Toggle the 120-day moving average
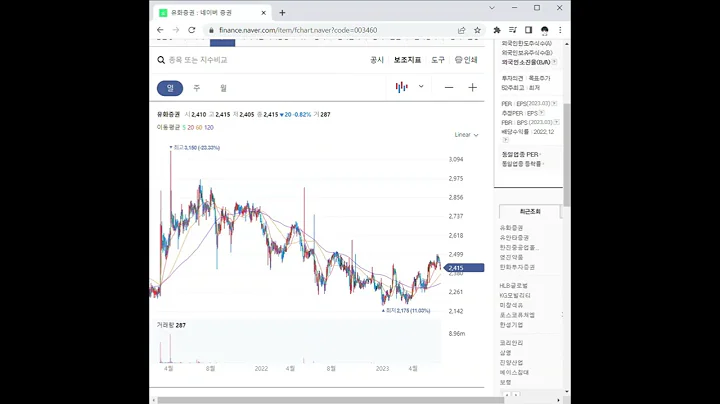Viewport: 720px width, 404px height. coord(209,128)
